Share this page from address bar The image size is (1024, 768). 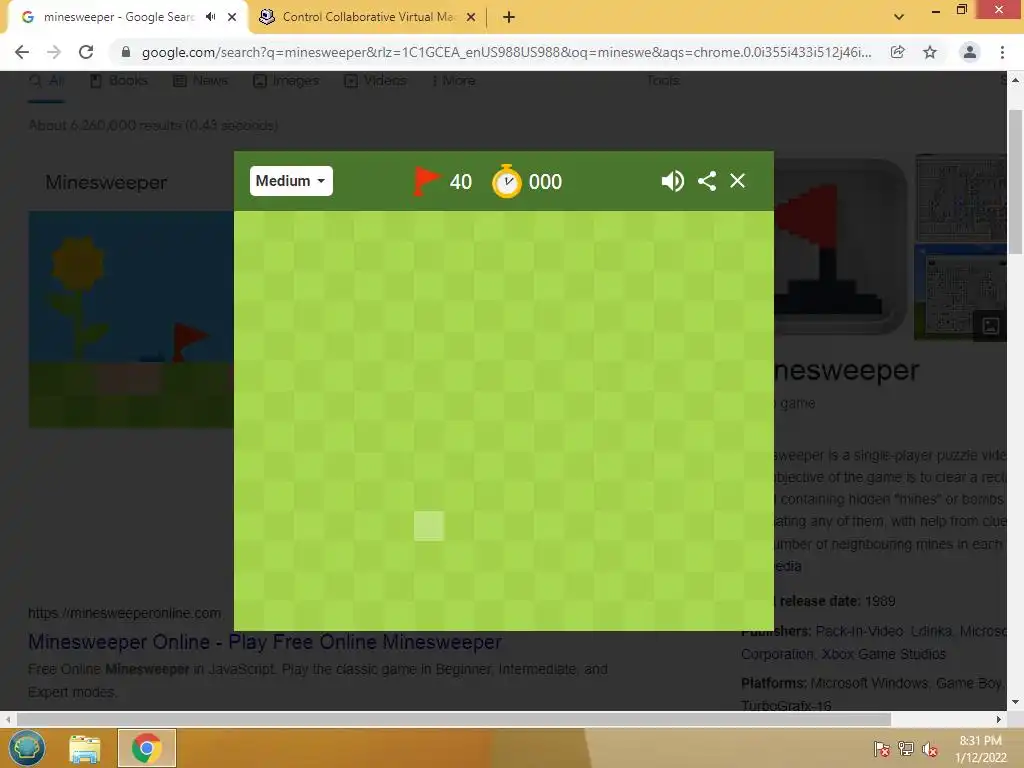(x=898, y=52)
